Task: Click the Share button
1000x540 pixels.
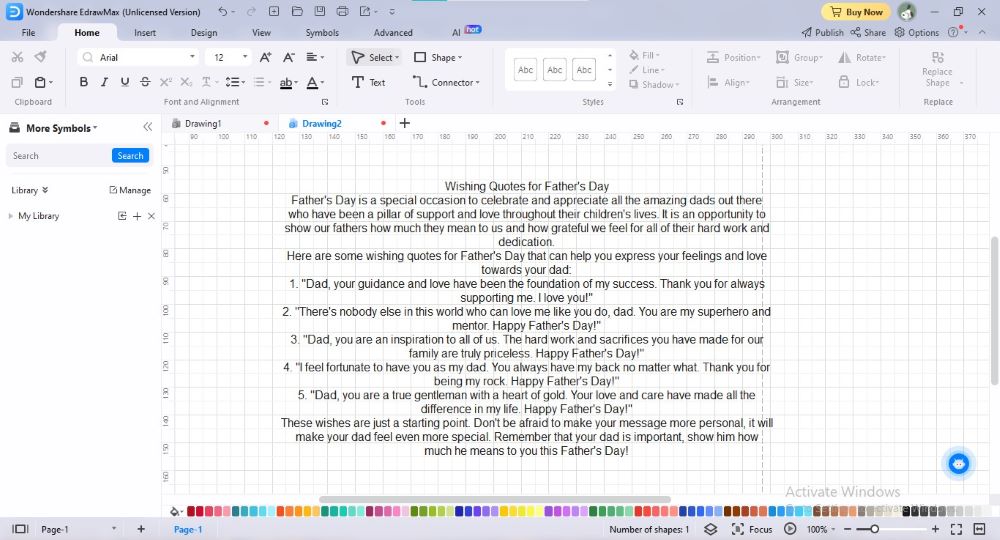Action: click(868, 32)
